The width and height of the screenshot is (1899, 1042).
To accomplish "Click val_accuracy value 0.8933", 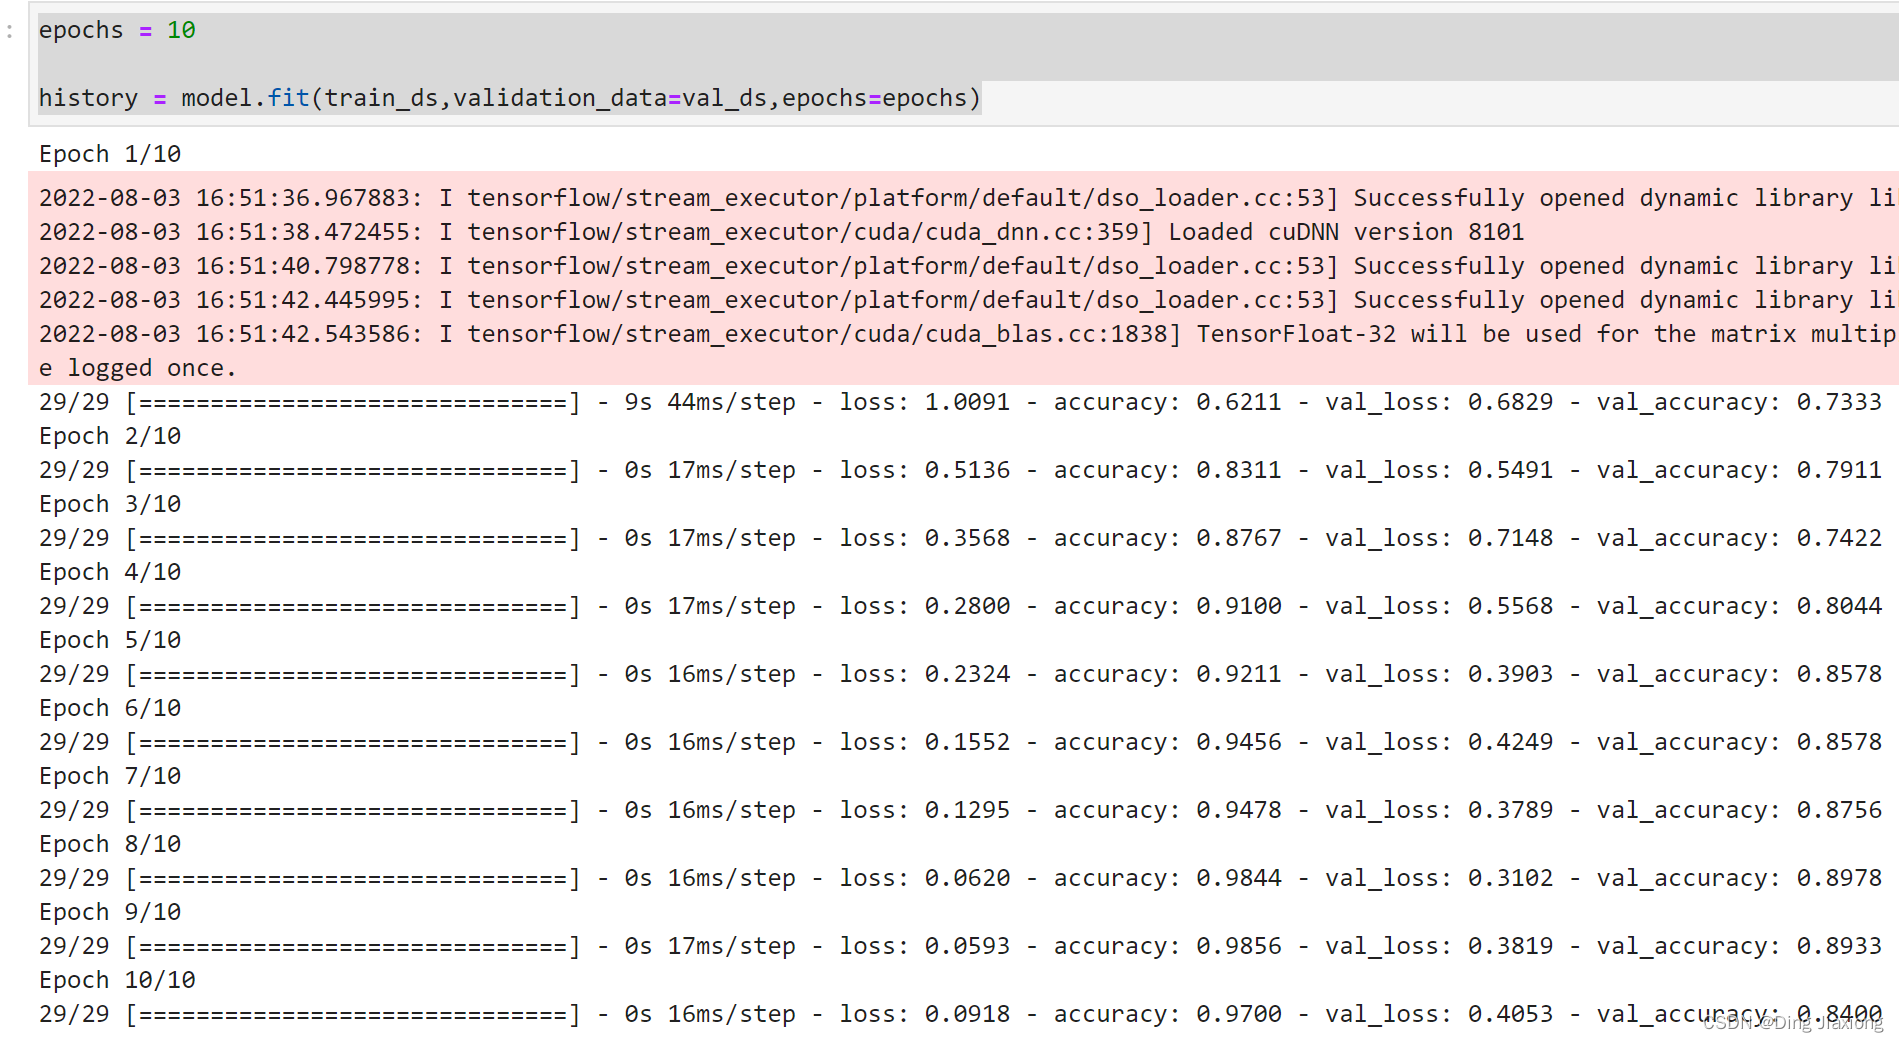I will coord(1839,946).
